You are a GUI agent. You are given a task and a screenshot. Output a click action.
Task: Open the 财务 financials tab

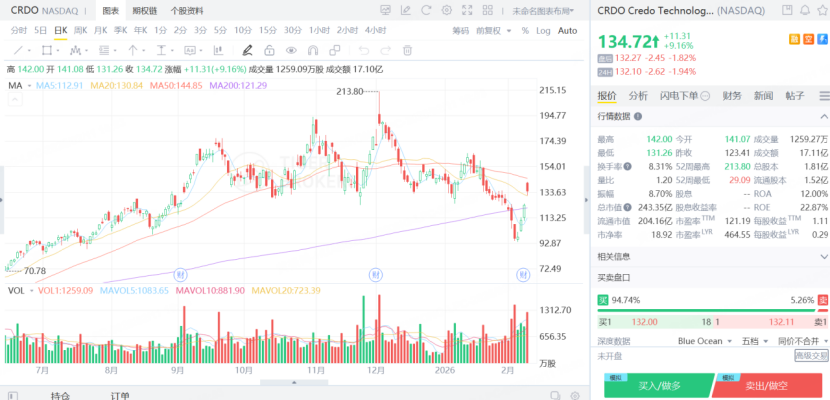(x=732, y=96)
